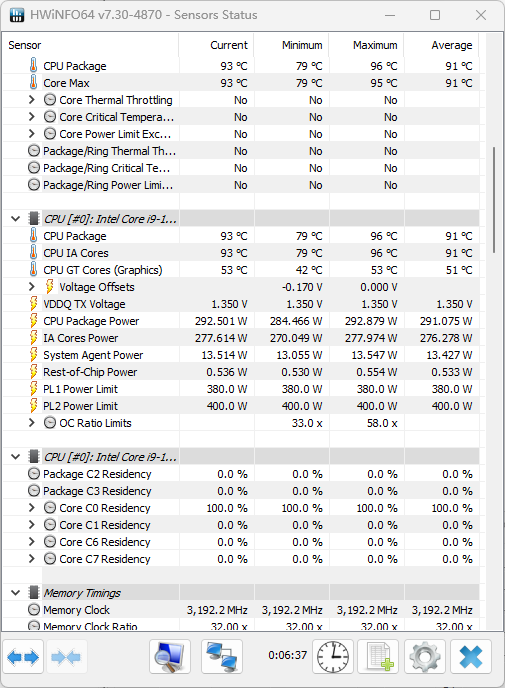This screenshot has height=688, width=505.
Task: Click the vertical scrollbar thumb
Action: [x=494, y=200]
